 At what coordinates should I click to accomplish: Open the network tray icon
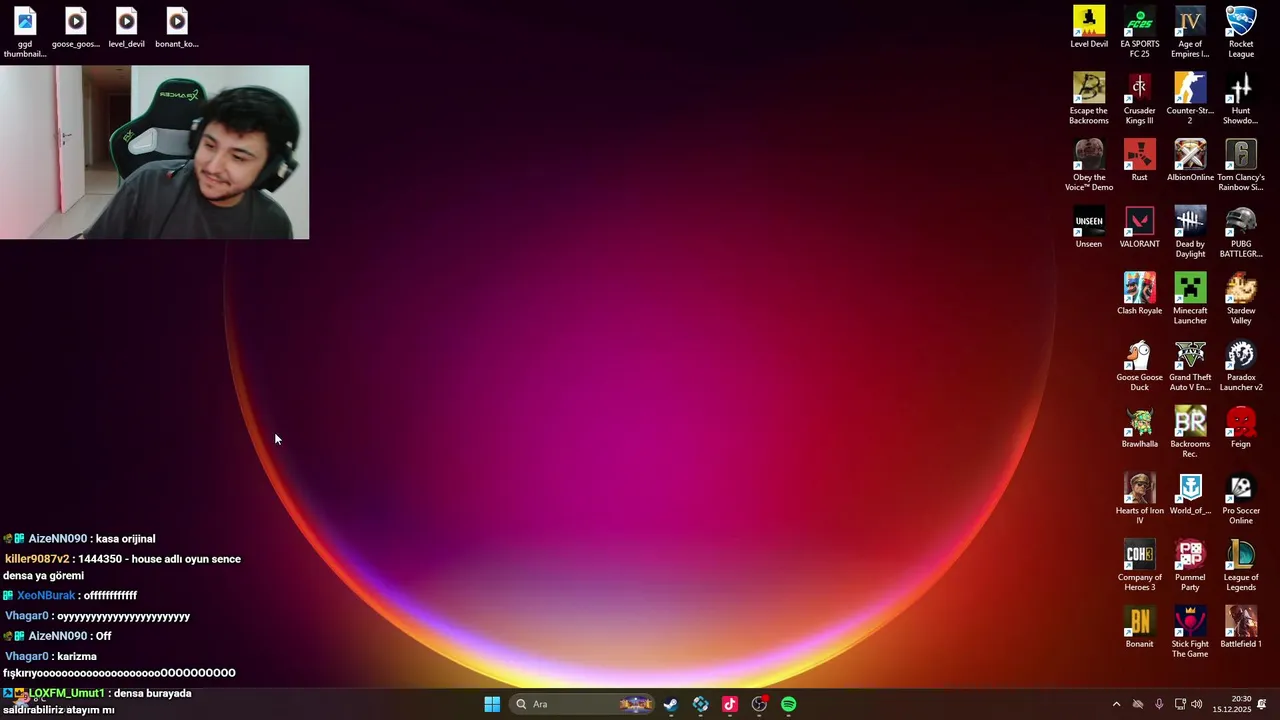(x=1180, y=704)
